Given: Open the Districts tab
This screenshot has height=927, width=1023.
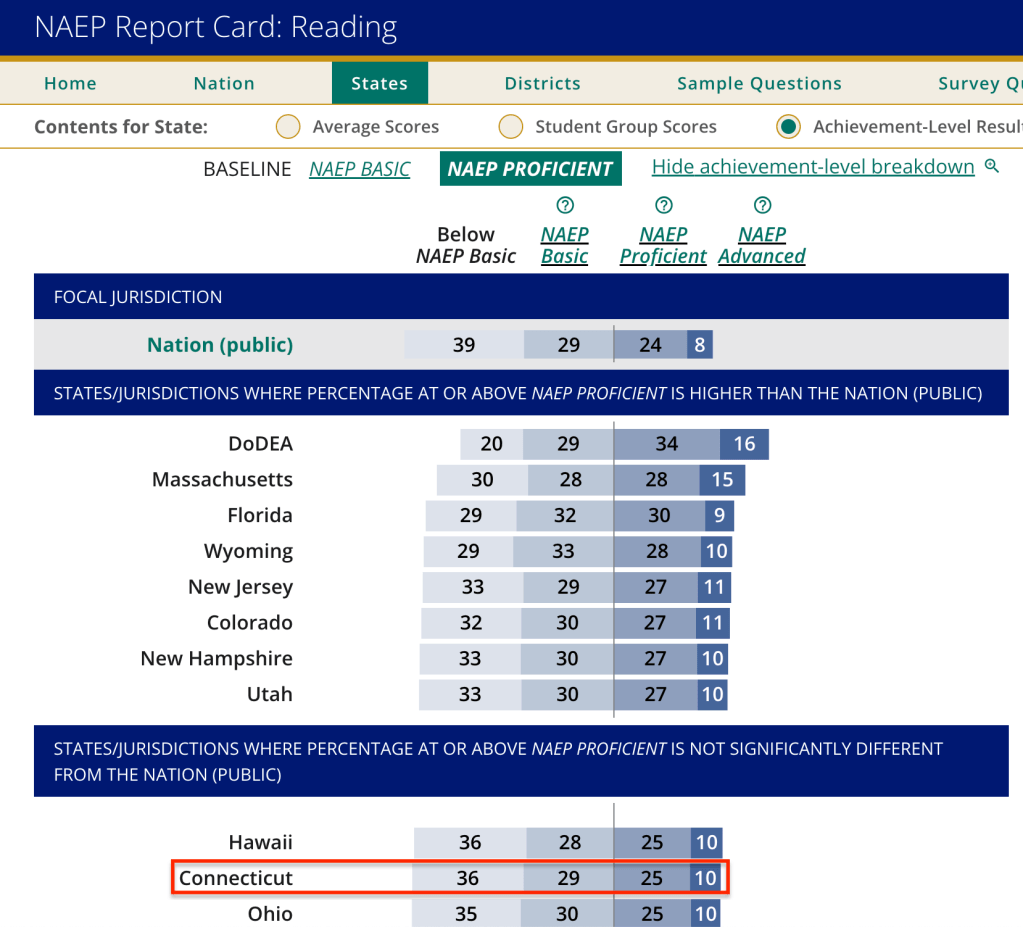Looking at the screenshot, I should click(542, 83).
